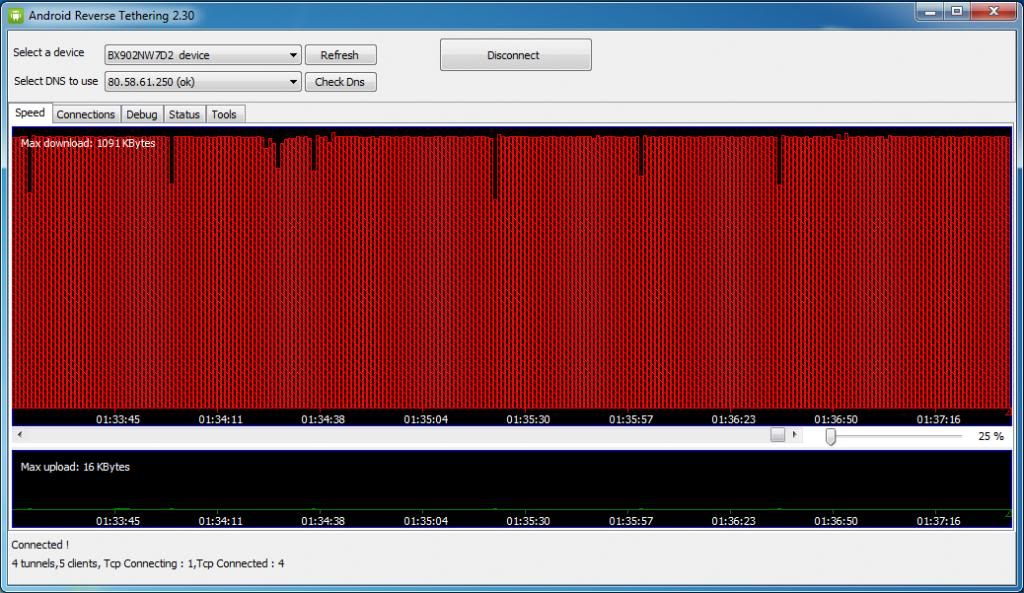The height and width of the screenshot is (593, 1024).
Task: Open the 'Select DNS to use' dropdown
Action: (x=293, y=82)
